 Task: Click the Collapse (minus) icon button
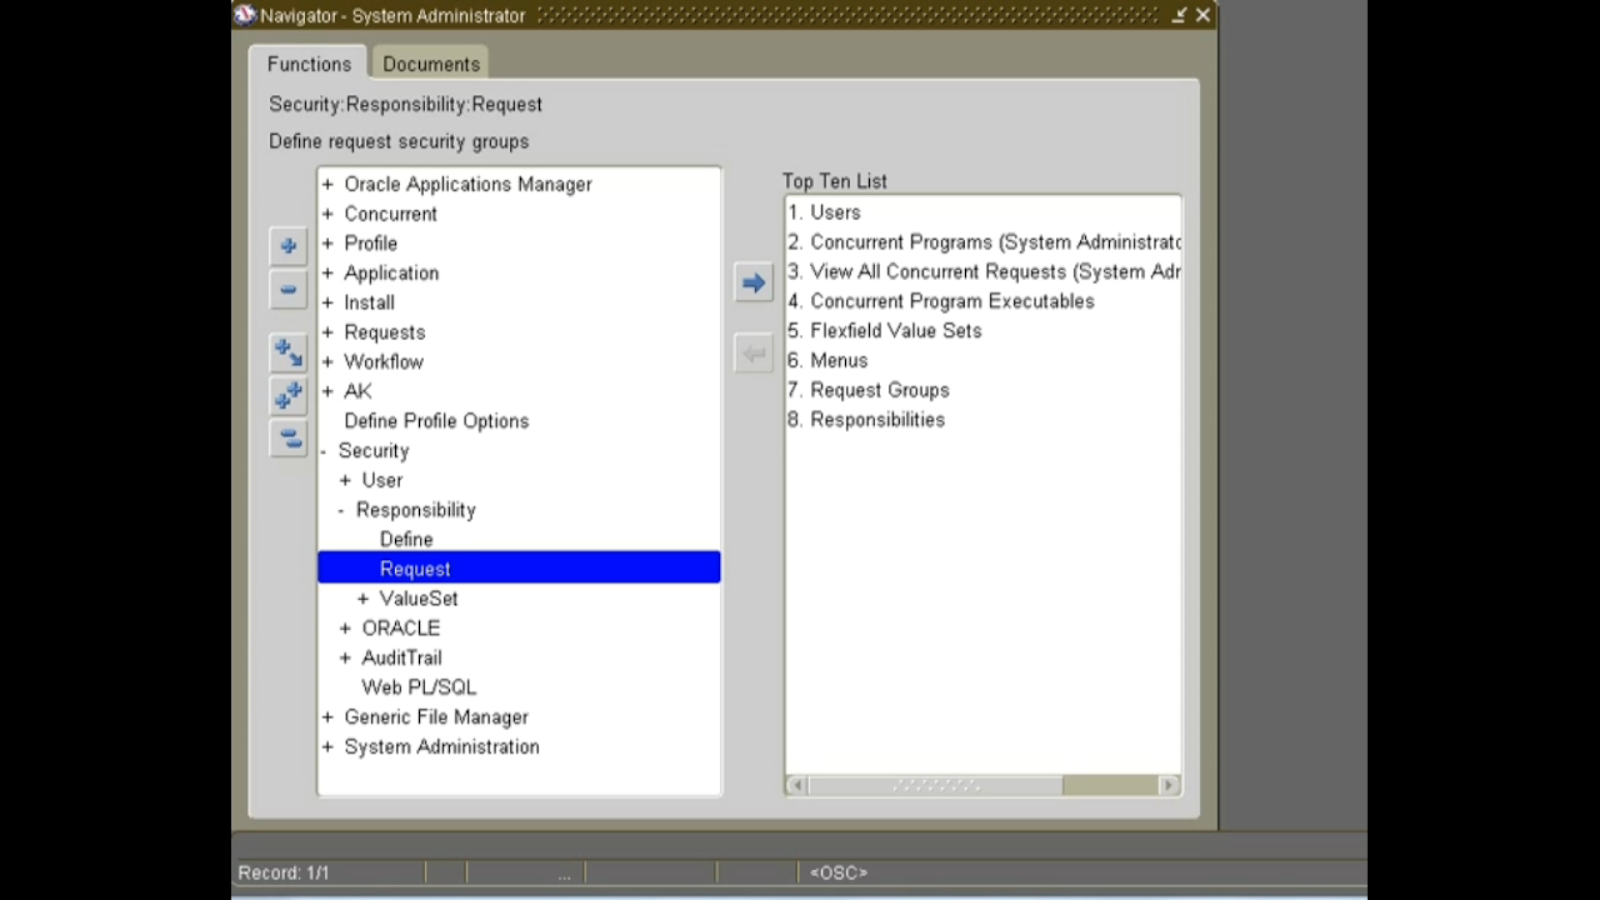[x=288, y=290]
